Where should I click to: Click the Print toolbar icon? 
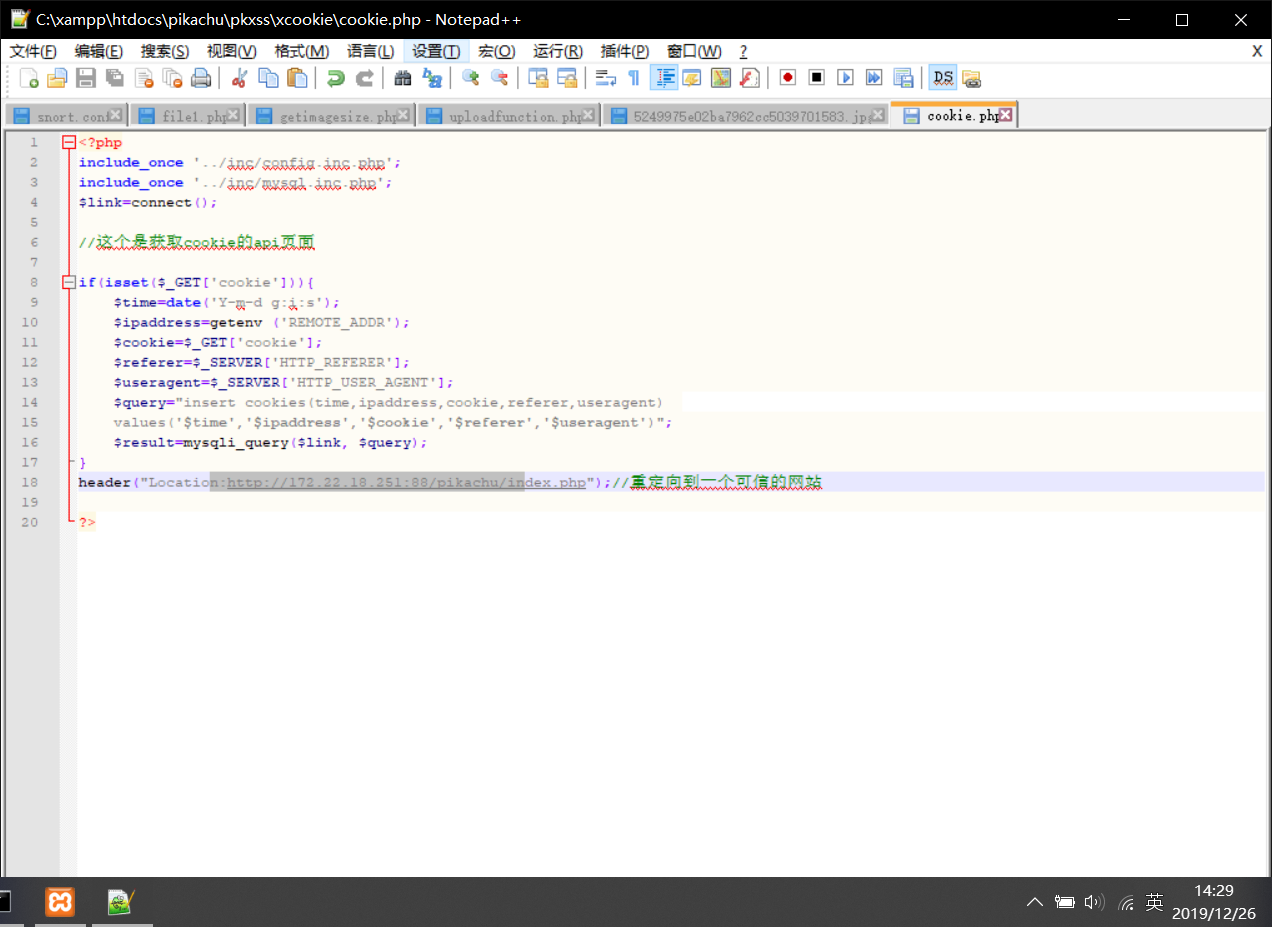point(201,78)
